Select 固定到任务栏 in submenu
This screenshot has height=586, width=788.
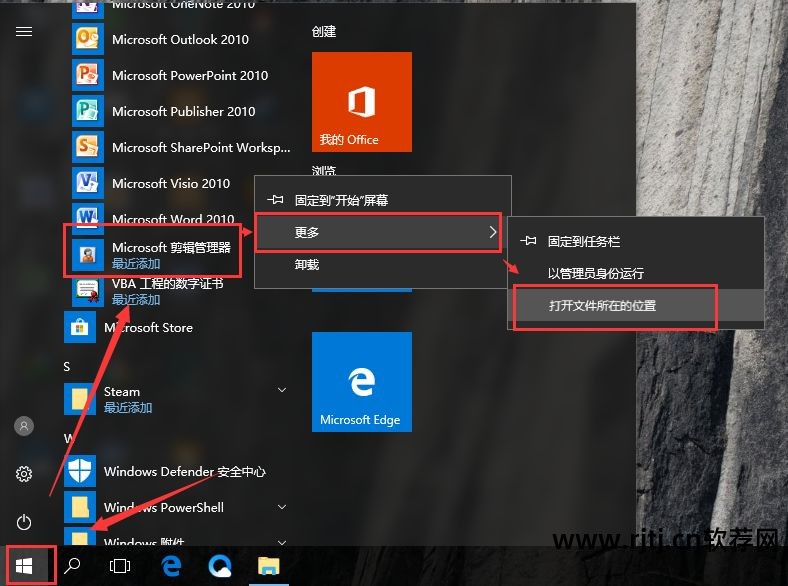tap(636, 241)
